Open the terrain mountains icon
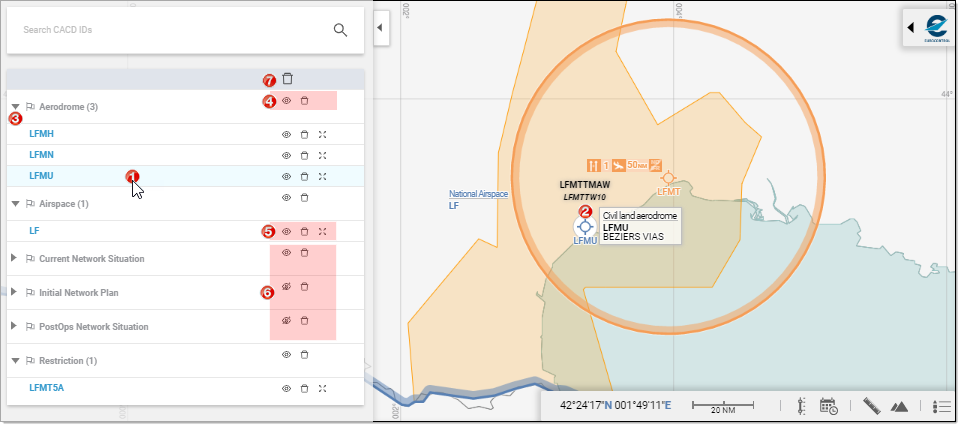961x427 pixels. click(x=899, y=406)
